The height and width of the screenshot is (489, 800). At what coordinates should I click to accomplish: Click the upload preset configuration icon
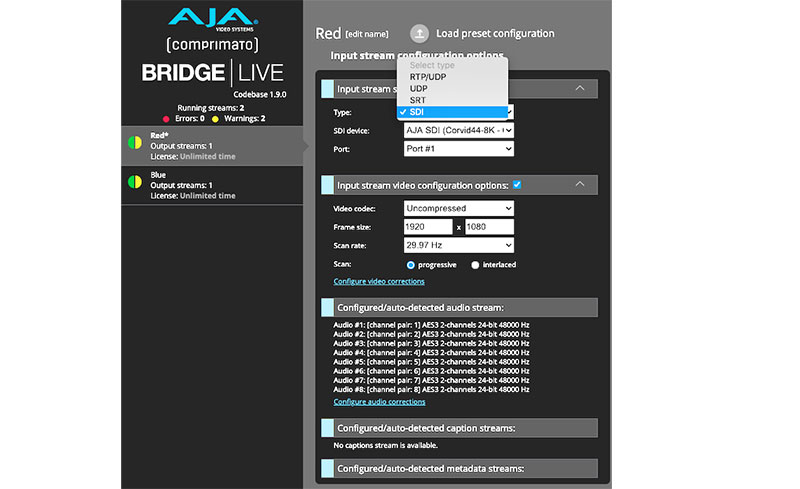tap(419, 34)
